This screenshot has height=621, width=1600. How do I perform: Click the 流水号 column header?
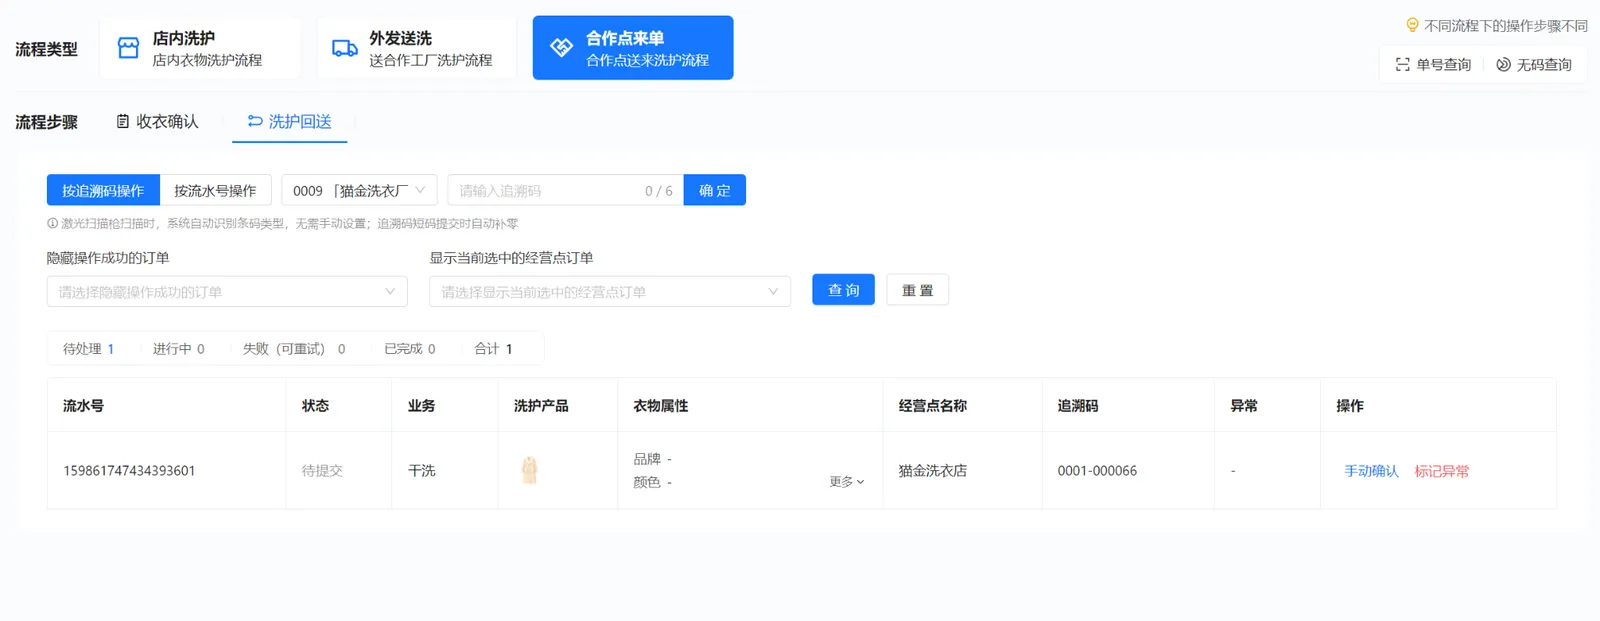pyautogui.click(x=83, y=405)
